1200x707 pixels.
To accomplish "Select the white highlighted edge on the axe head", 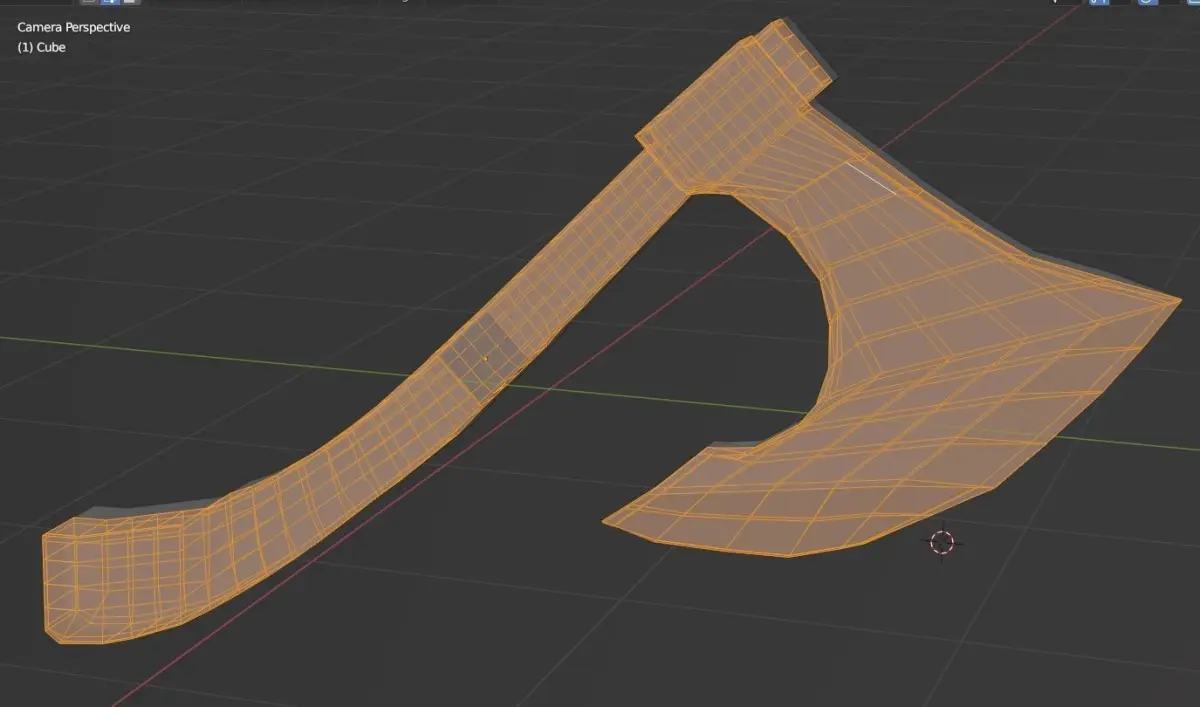I will pyautogui.click(x=871, y=176).
